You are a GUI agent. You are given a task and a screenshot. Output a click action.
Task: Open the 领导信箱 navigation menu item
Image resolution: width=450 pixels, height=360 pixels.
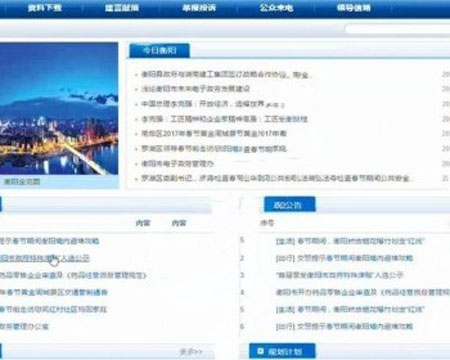354,8
